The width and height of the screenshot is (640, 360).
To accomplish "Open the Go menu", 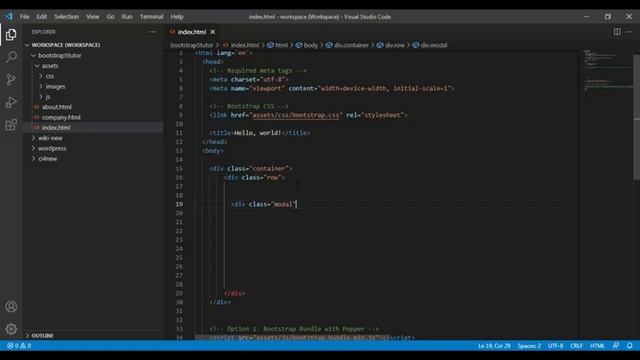I will click(111, 17).
